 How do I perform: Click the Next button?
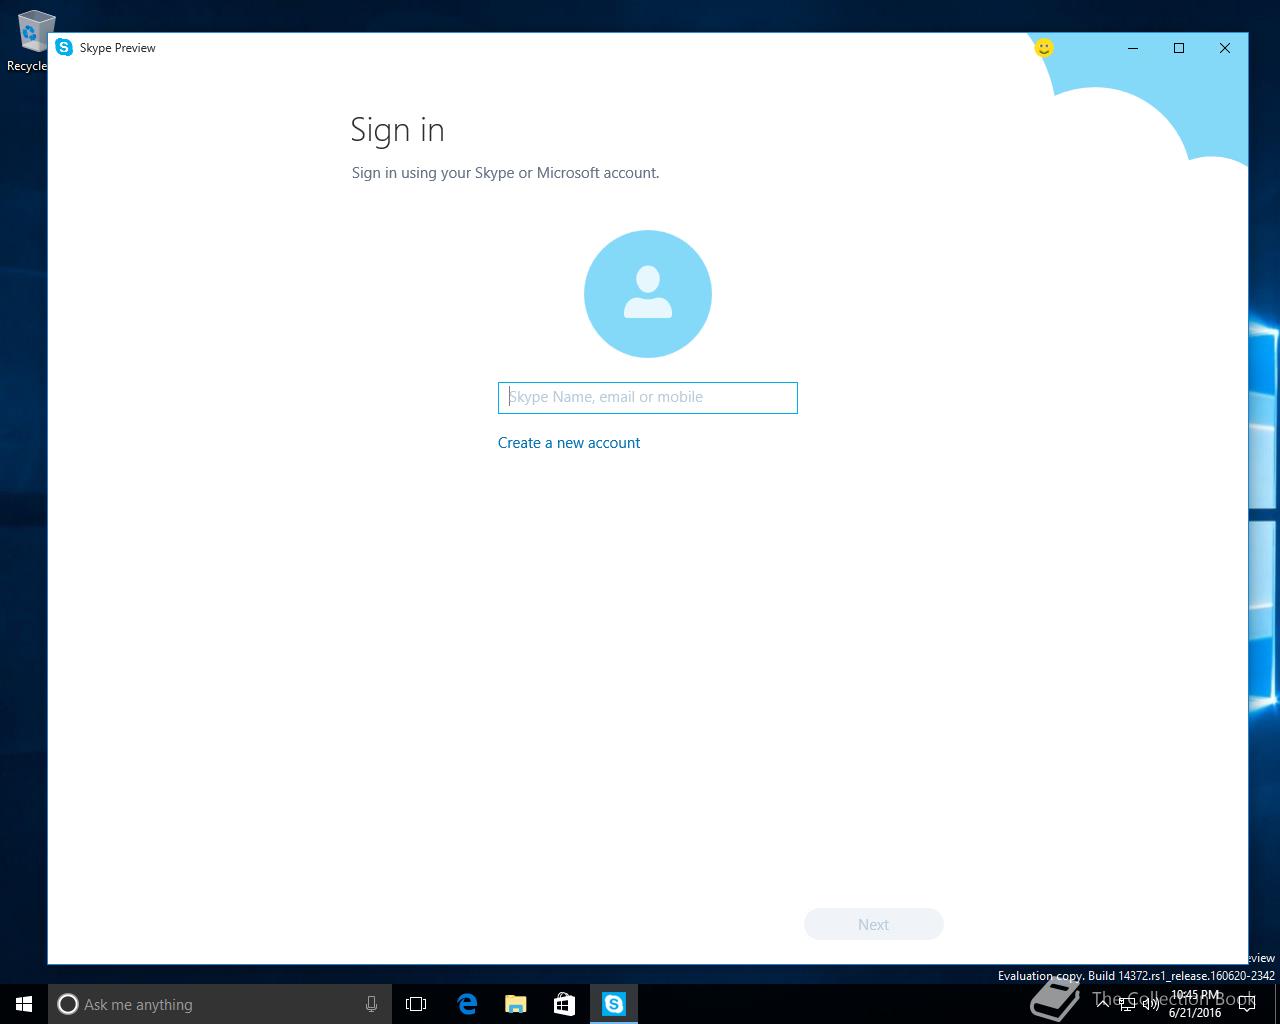(x=873, y=924)
